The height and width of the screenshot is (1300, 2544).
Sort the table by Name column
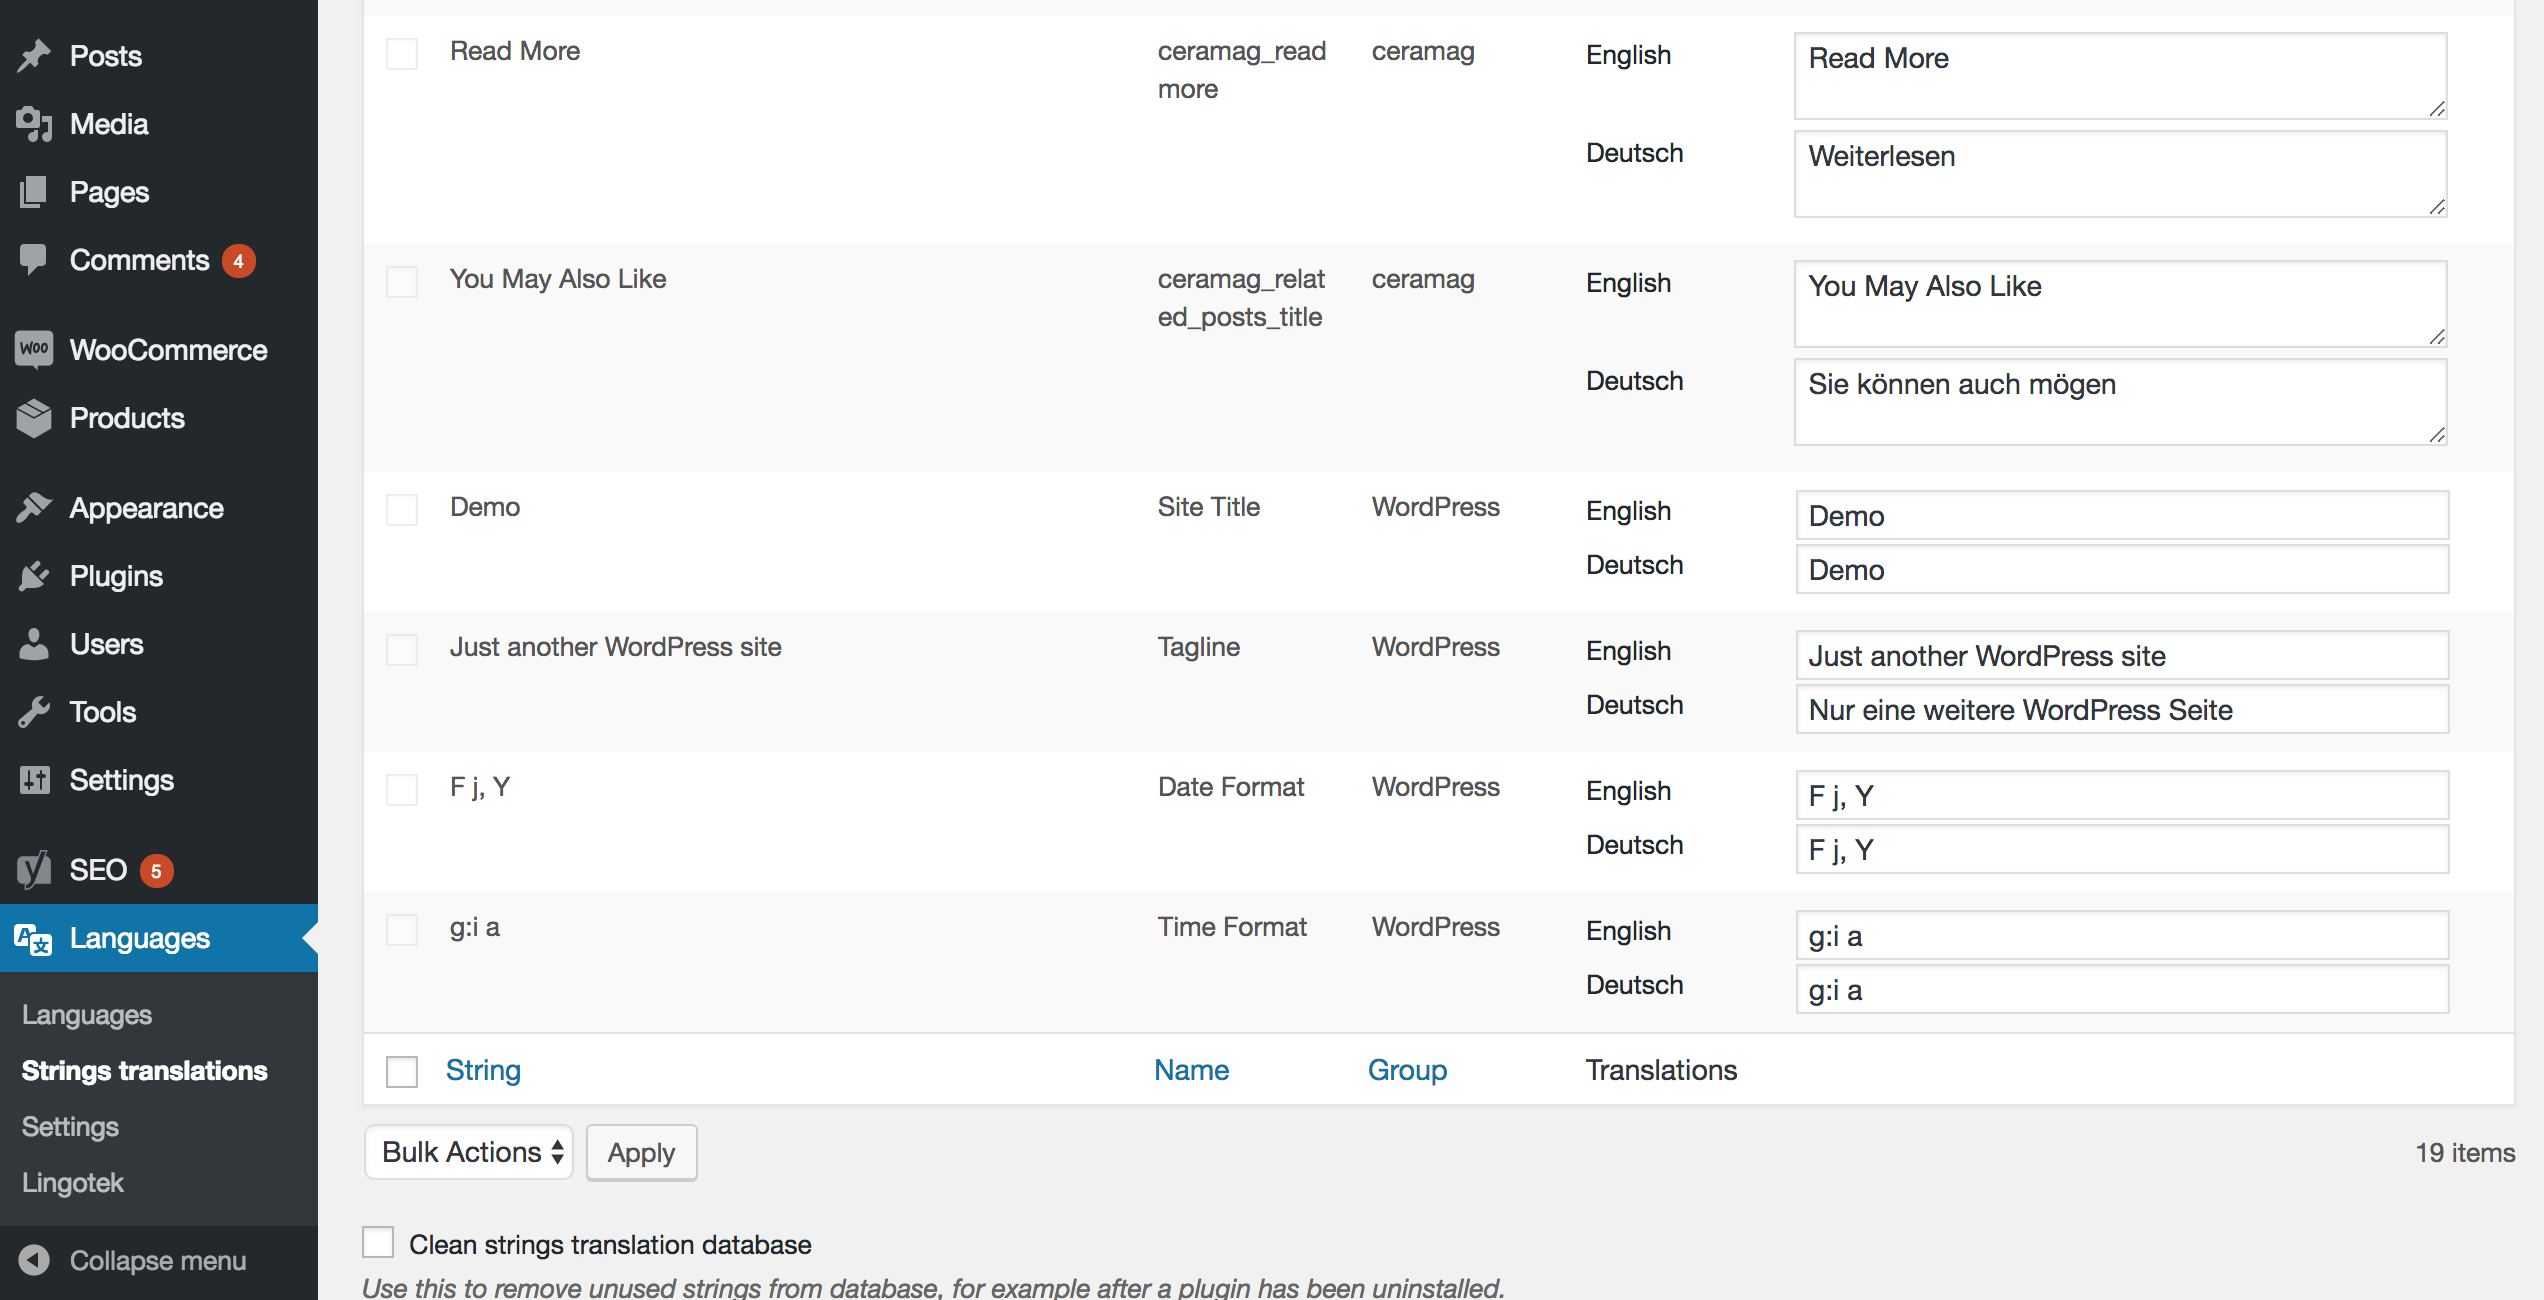tap(1191, 1070)
